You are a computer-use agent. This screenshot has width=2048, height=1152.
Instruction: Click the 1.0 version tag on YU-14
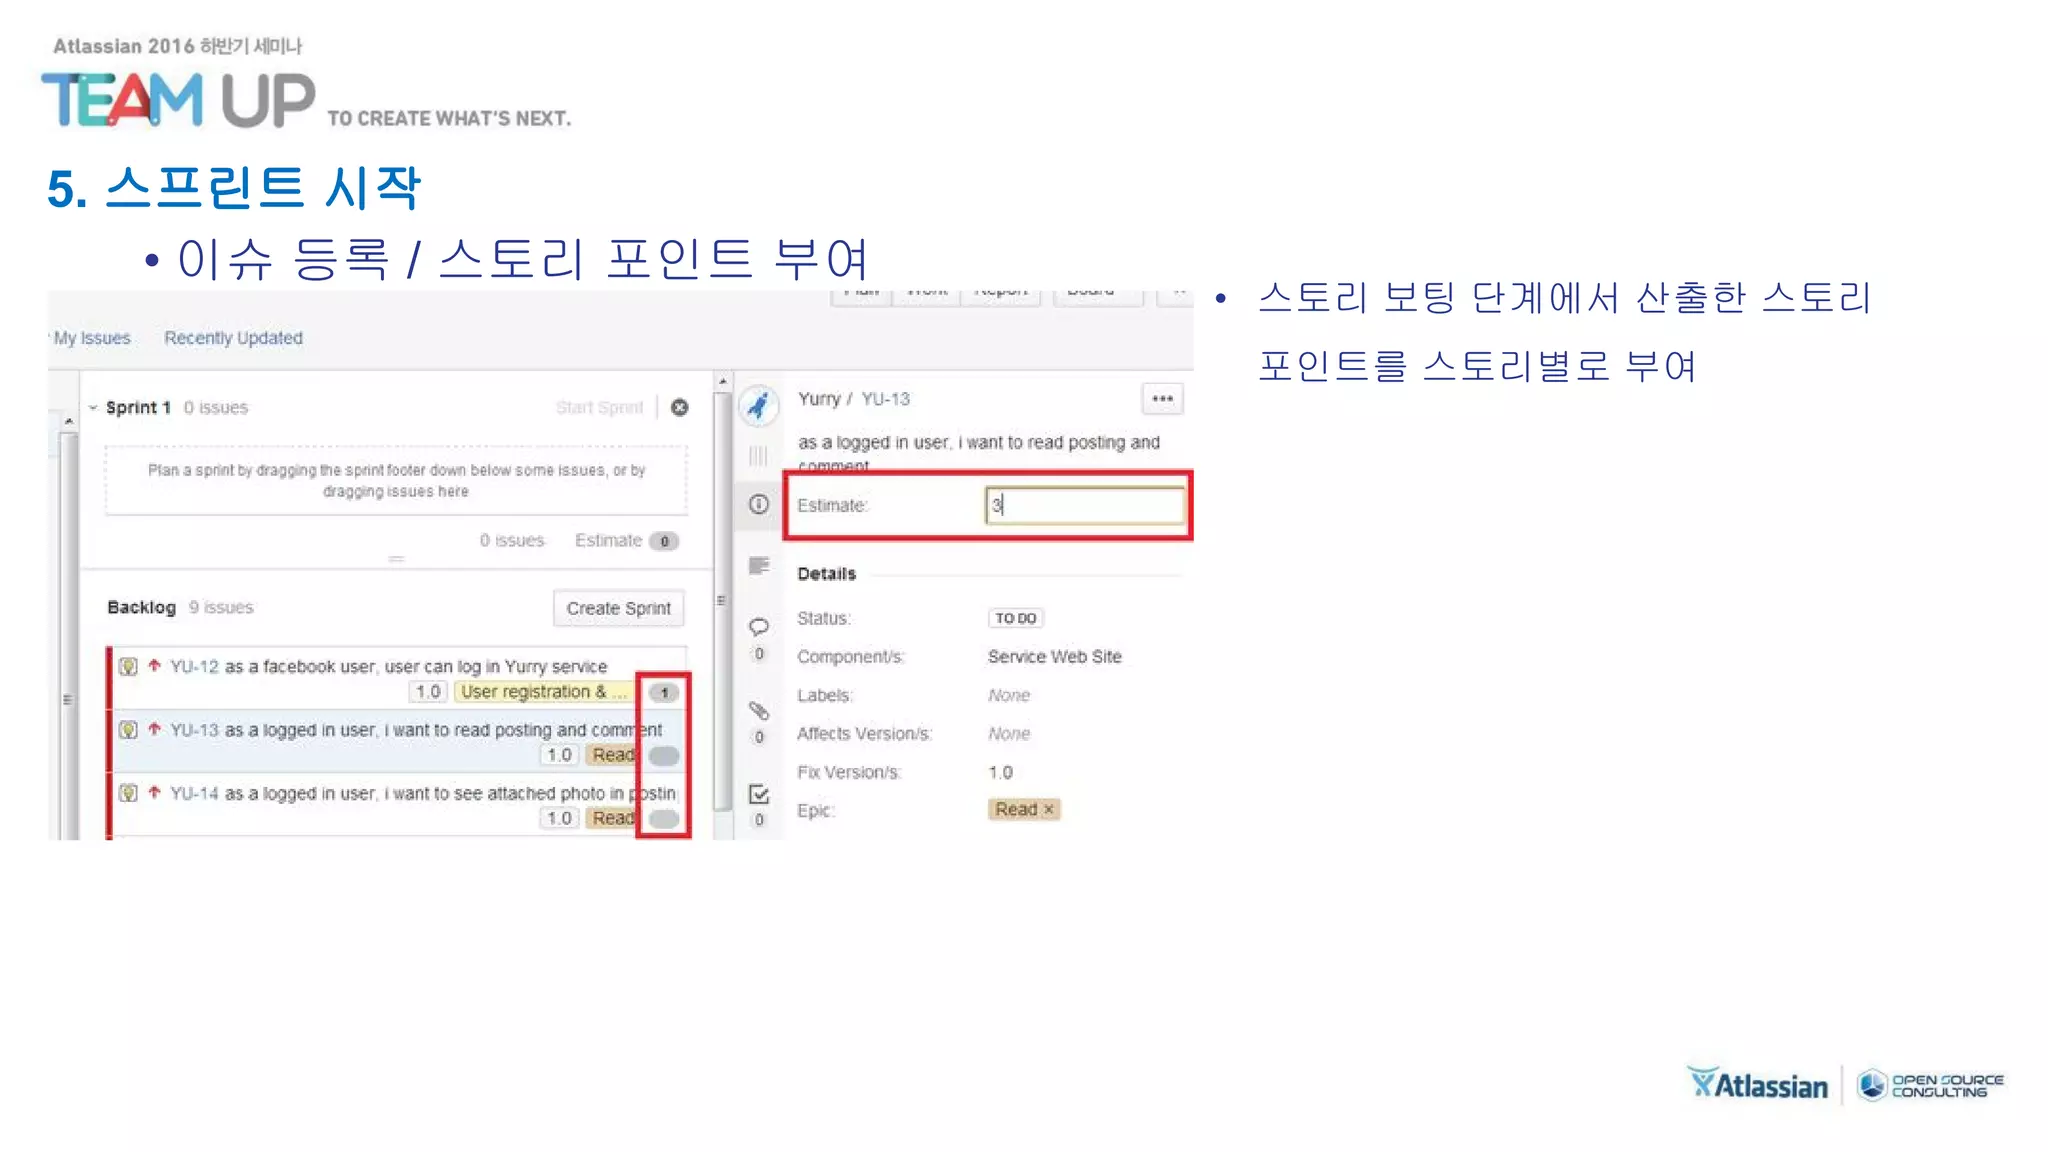click(x=559, y=818)
